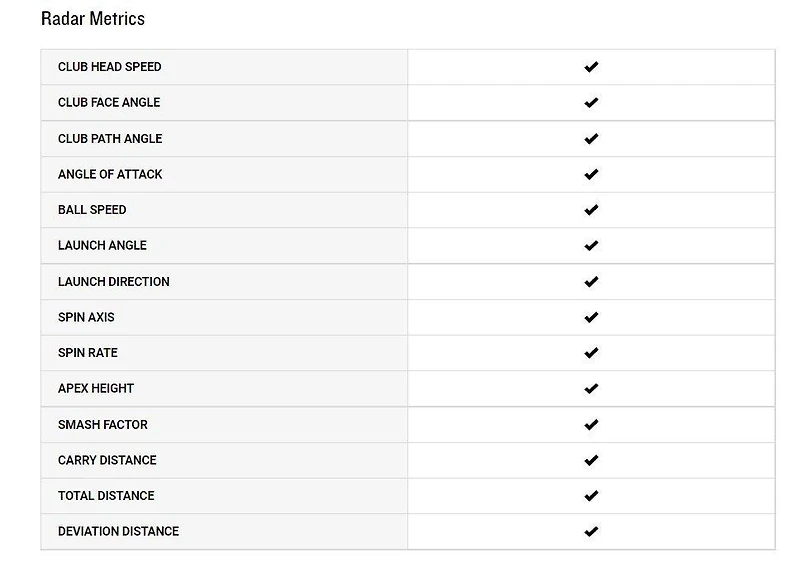Viewport: 800px width, 572px height.
Task: Click the SPIN AXIS row label
Action: click(x=86, y=317)
